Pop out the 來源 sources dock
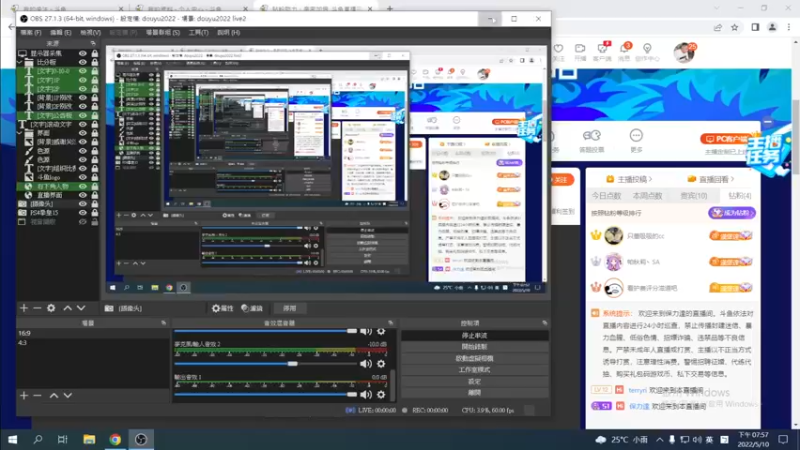 [93, 43]
